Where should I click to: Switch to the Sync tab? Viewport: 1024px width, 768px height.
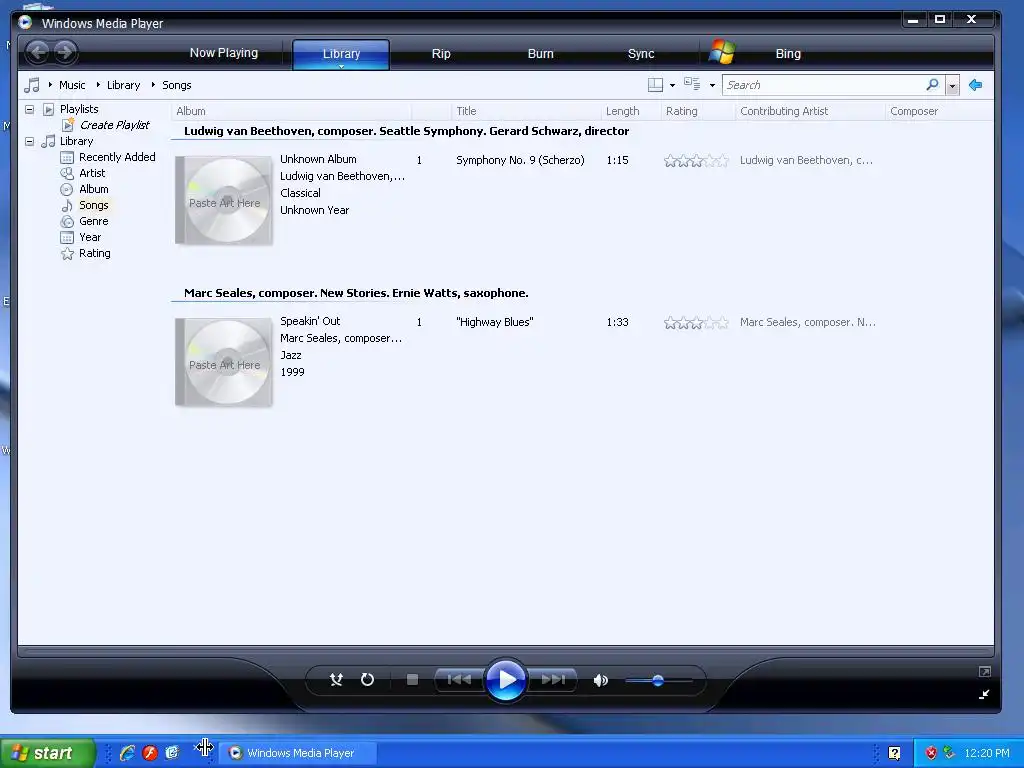pyautogui.click(x=641, y=54)
